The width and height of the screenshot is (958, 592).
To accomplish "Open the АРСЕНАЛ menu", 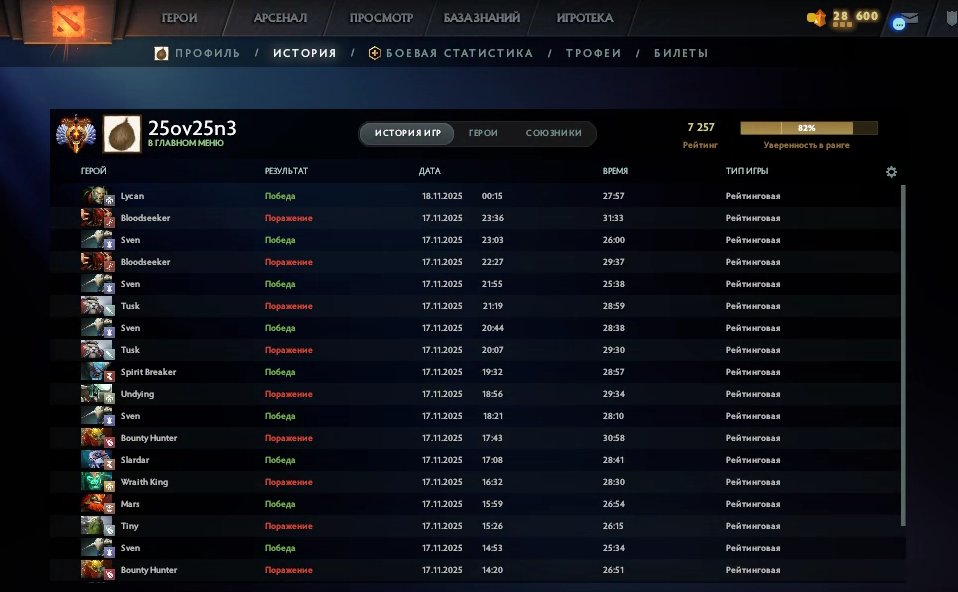I will (281, 17).
